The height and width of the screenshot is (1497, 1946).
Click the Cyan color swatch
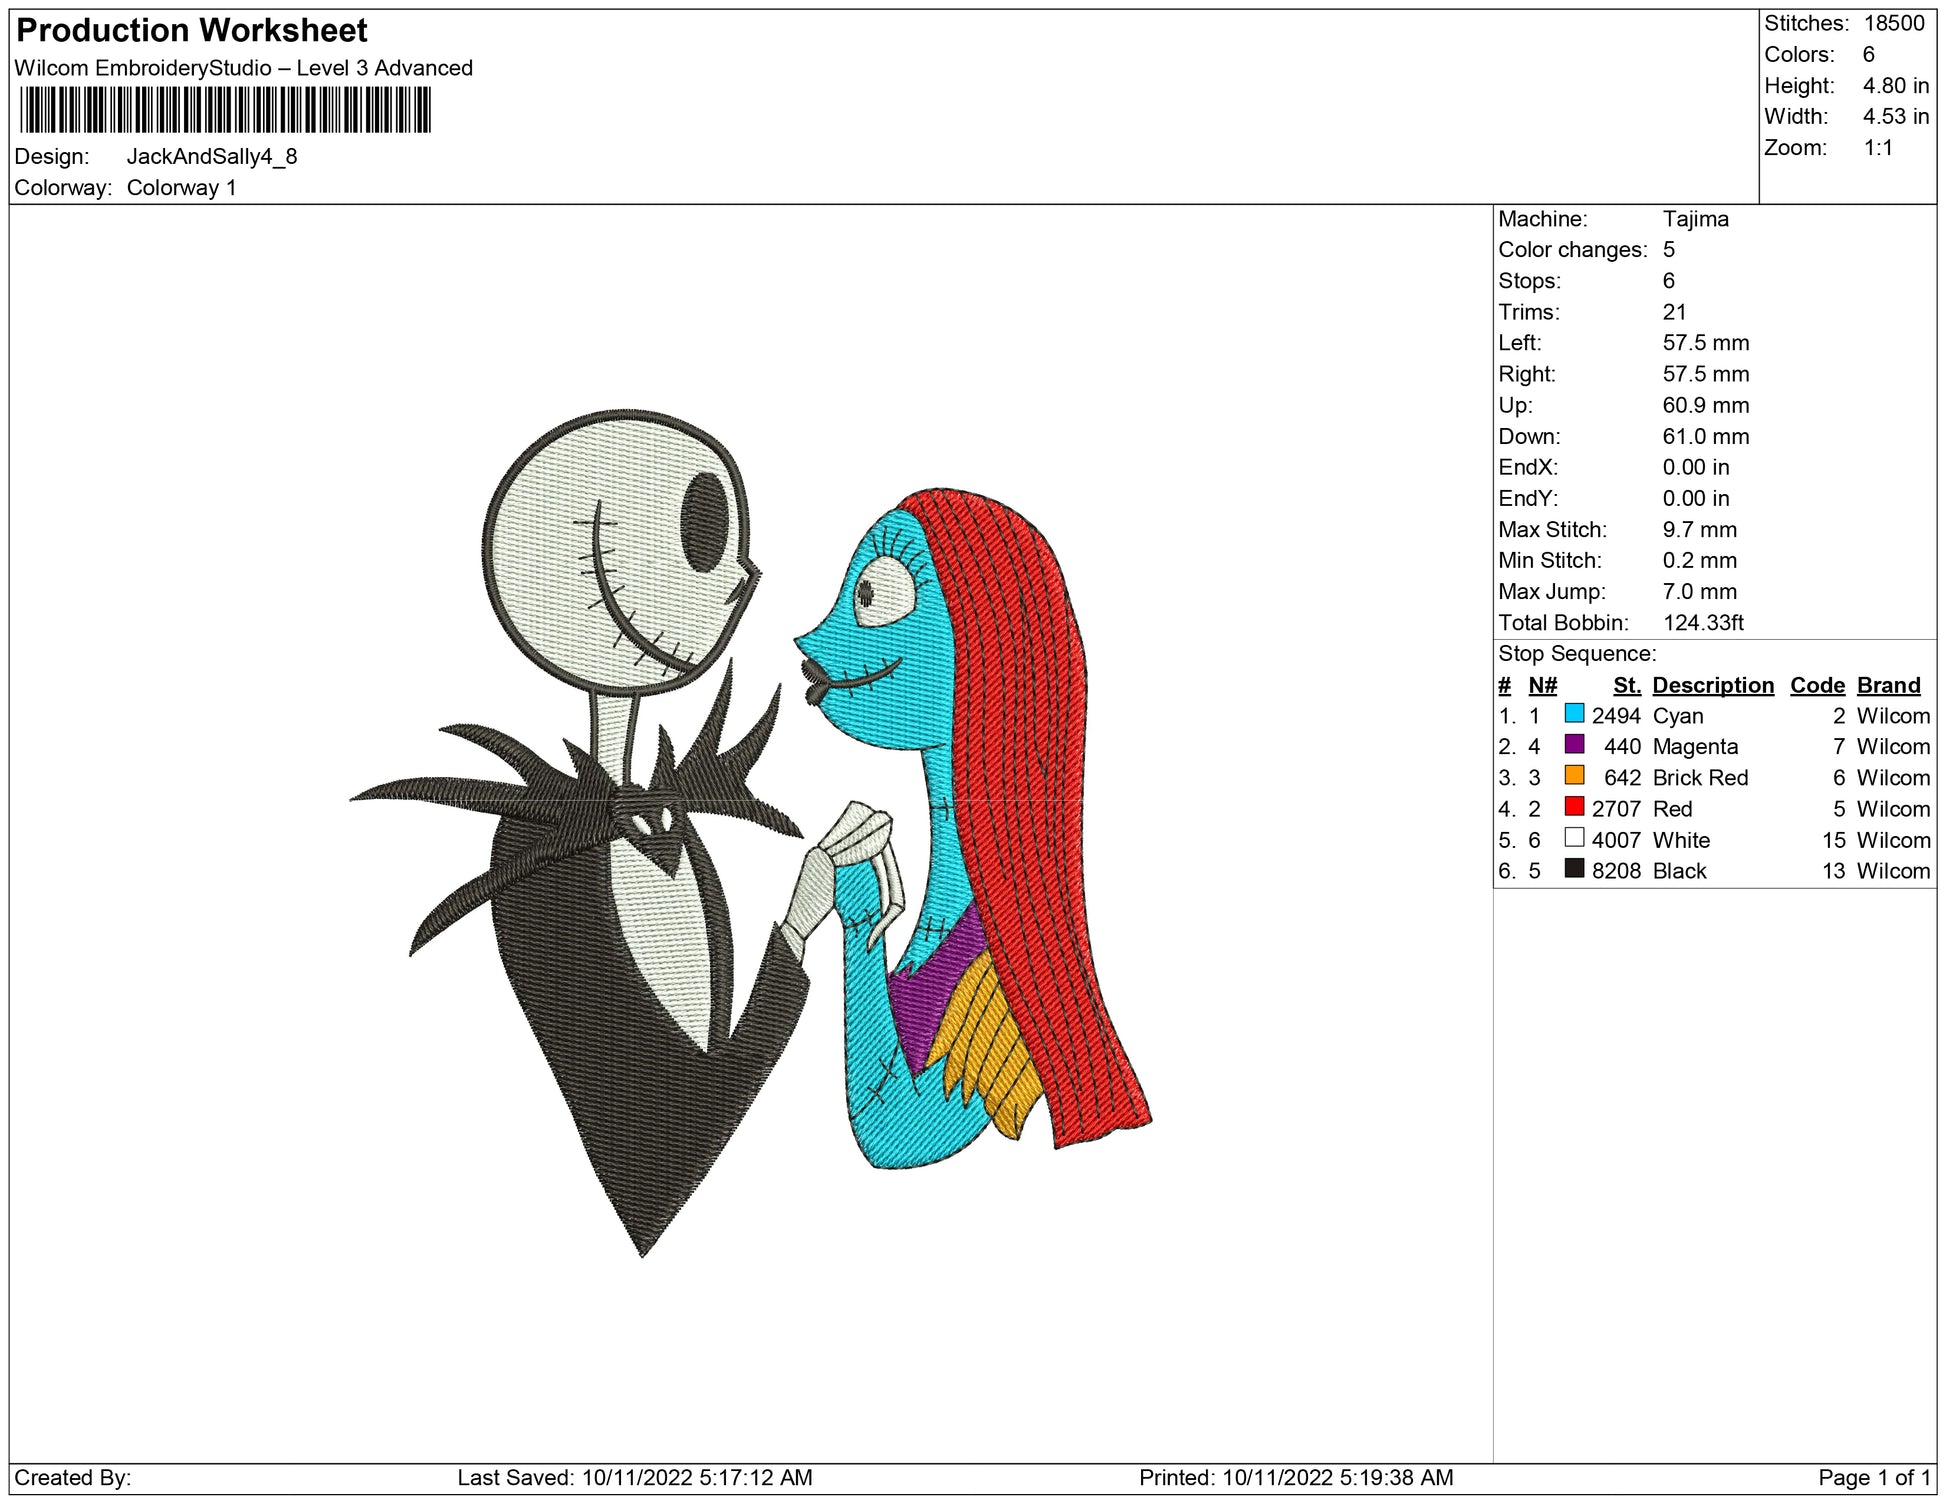tap(1574, 714)
